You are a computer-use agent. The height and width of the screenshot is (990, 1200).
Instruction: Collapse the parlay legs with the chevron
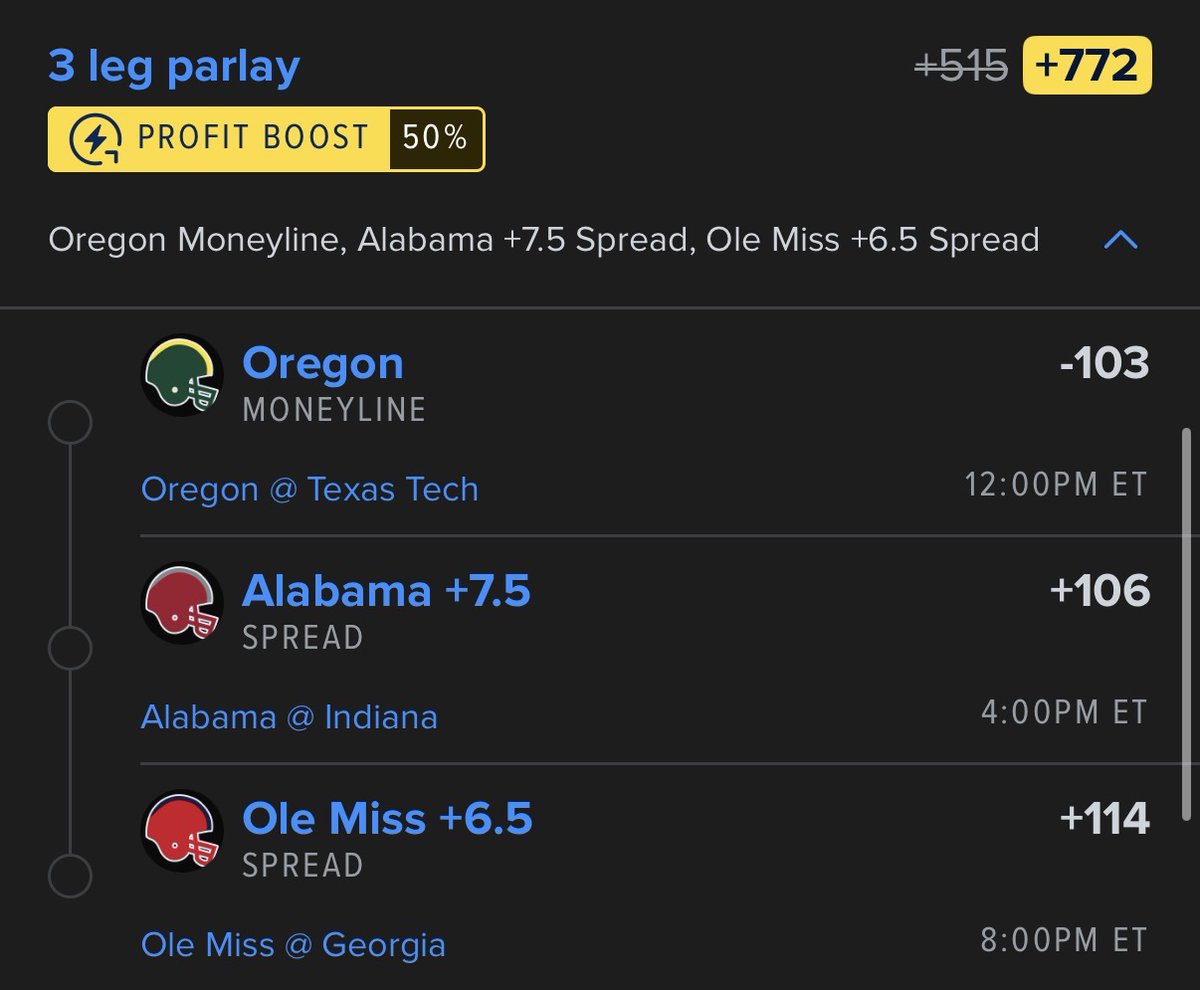(1121, 240)
